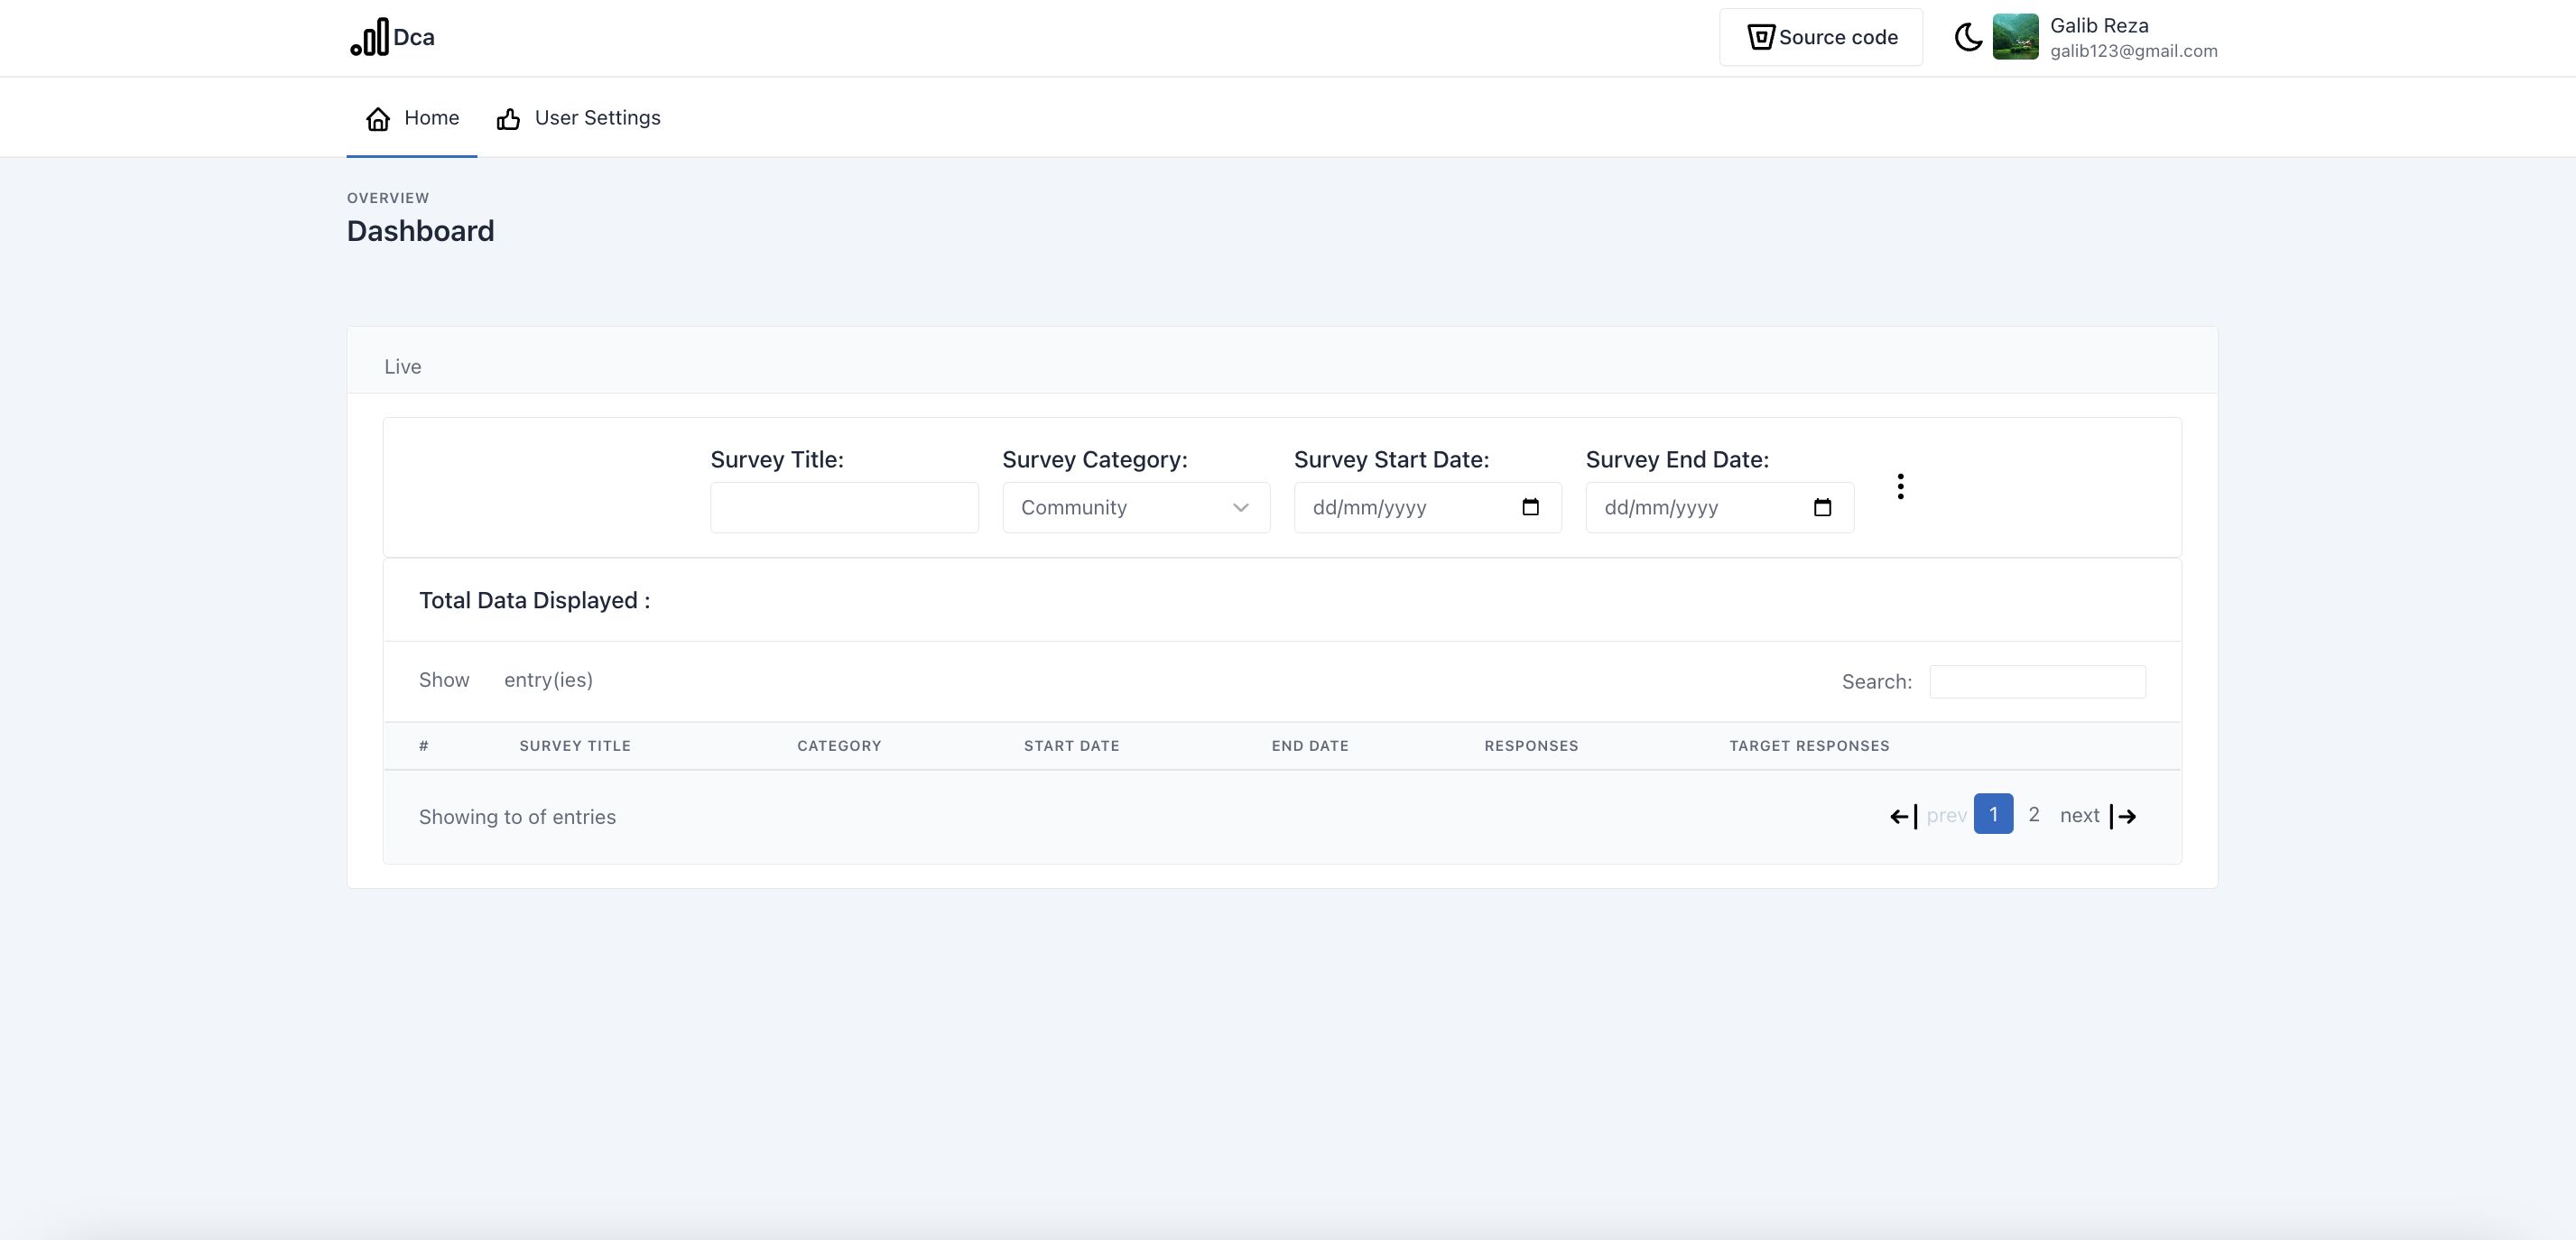Open the Survey End Date calendar picker
2576x1240 pixels.
click(x=1821, y=508)
